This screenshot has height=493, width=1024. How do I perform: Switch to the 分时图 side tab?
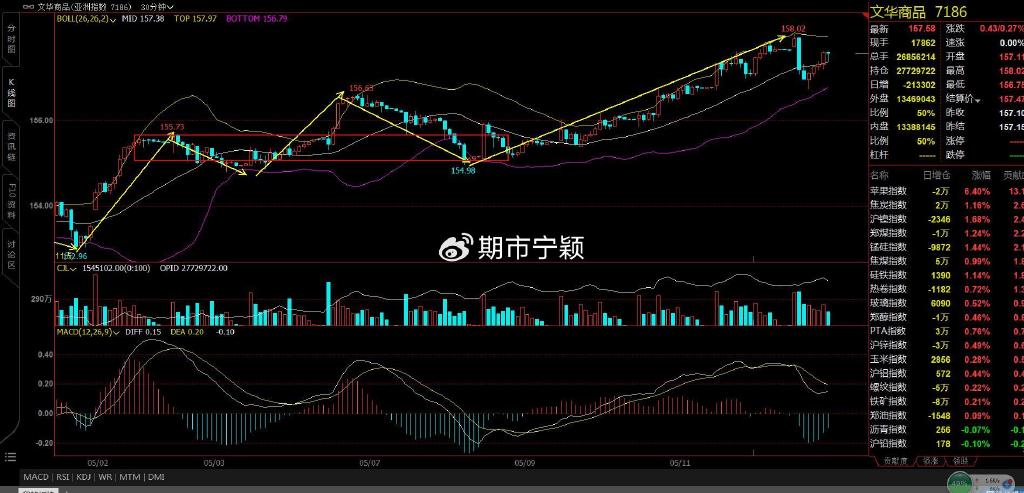(x=11, y=41)
